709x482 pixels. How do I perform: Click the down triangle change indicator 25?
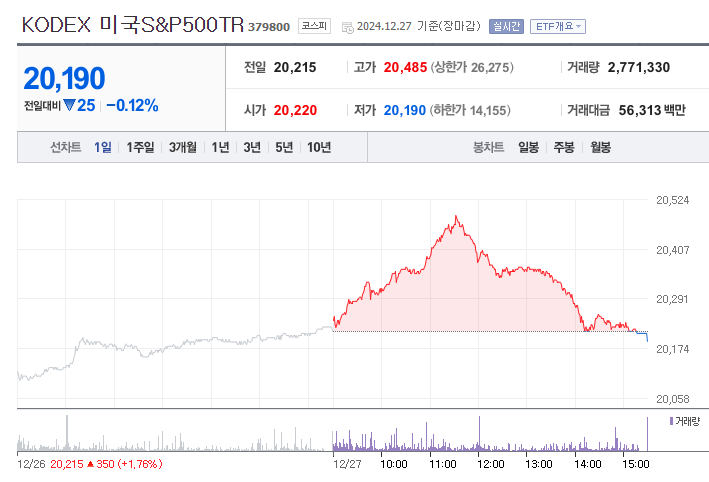coord(80,105)
